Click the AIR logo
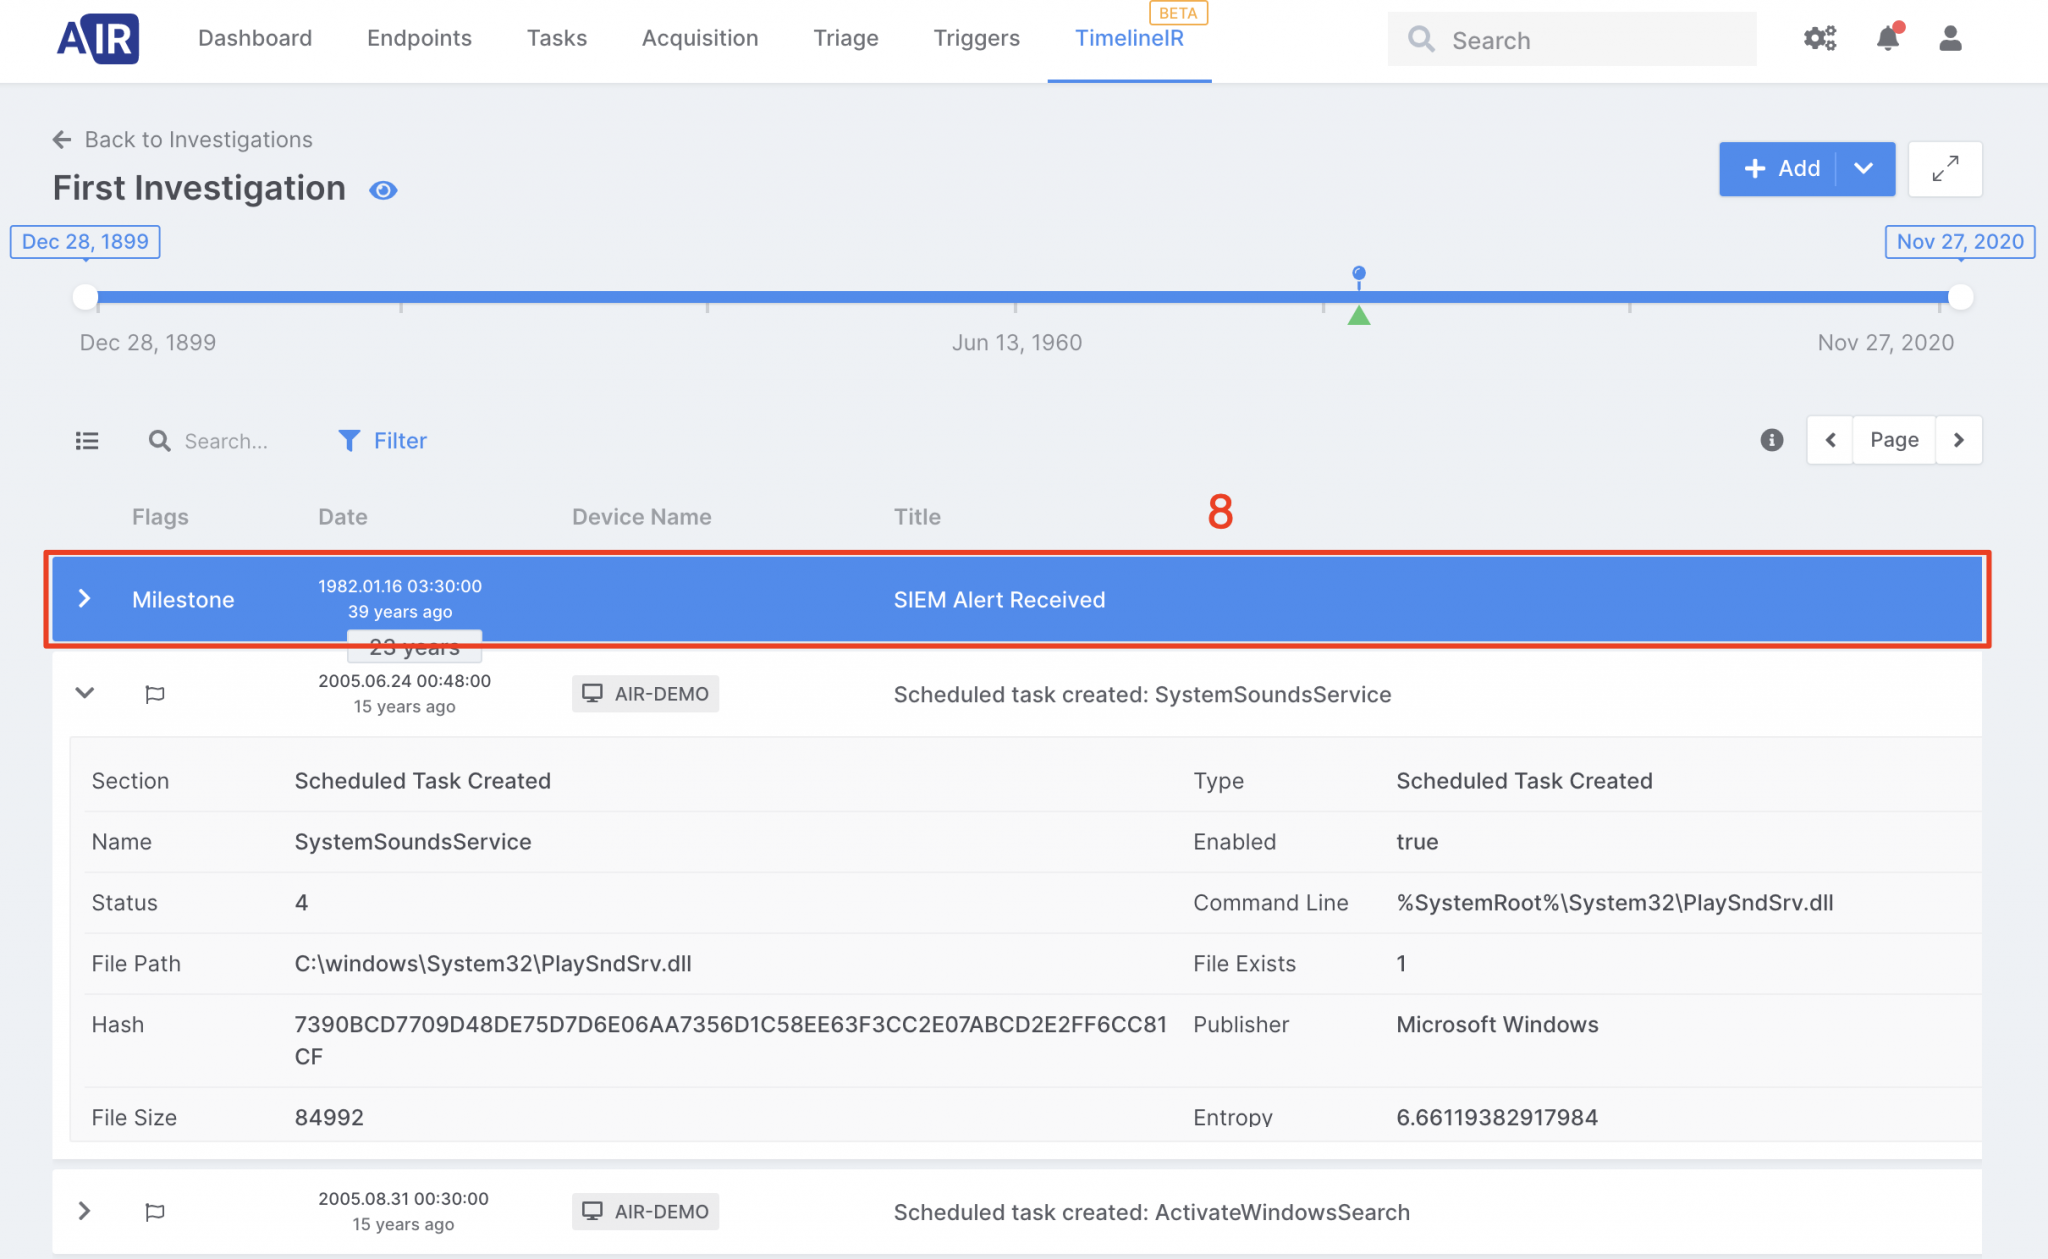2048x1259 pixels. click(x=98, y=39)
